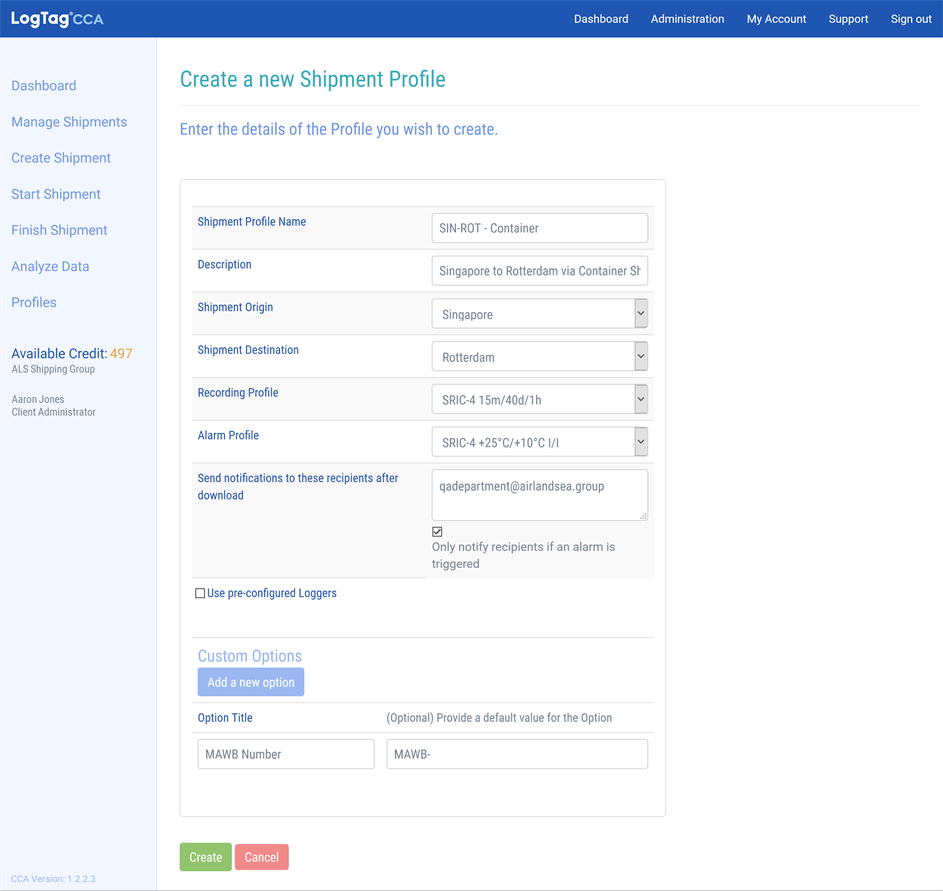Open the Shipment Origin dropdown

coord(540,314)
